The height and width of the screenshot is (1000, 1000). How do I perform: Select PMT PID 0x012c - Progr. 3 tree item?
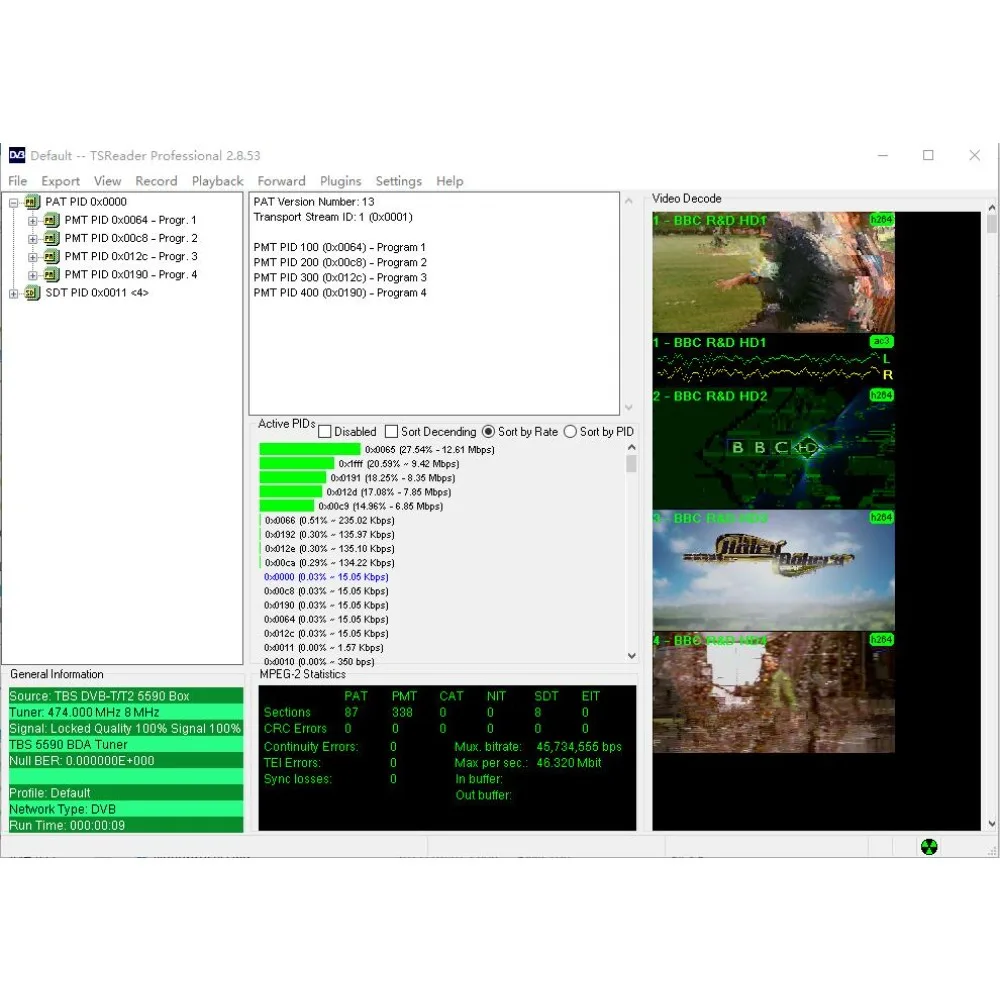click(x=131, y=256)
